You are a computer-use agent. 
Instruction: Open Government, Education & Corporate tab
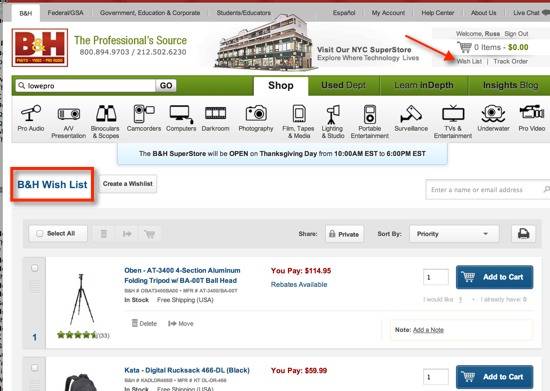(x=150, y=13)
